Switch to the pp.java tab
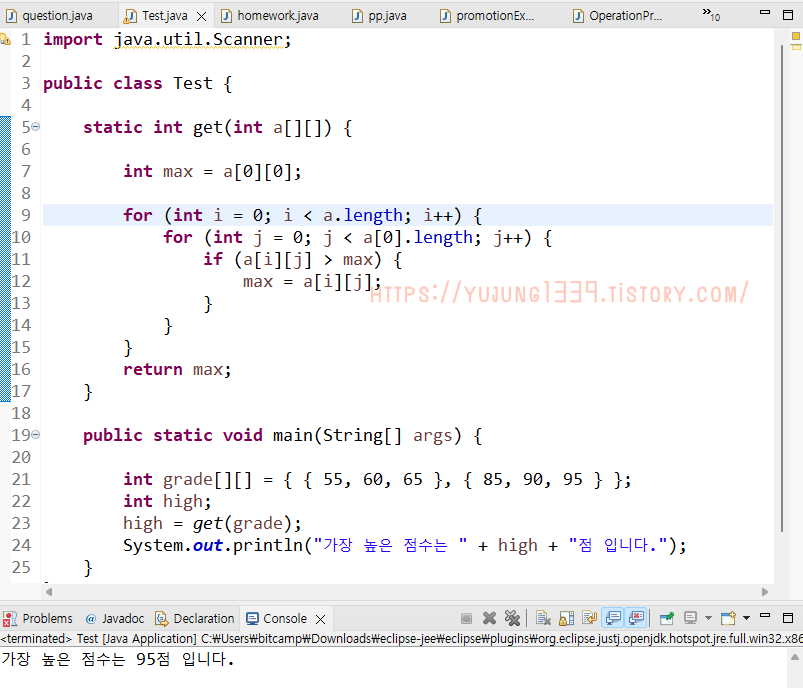Viewport: 803px width, 688px height. click(379, 16)
